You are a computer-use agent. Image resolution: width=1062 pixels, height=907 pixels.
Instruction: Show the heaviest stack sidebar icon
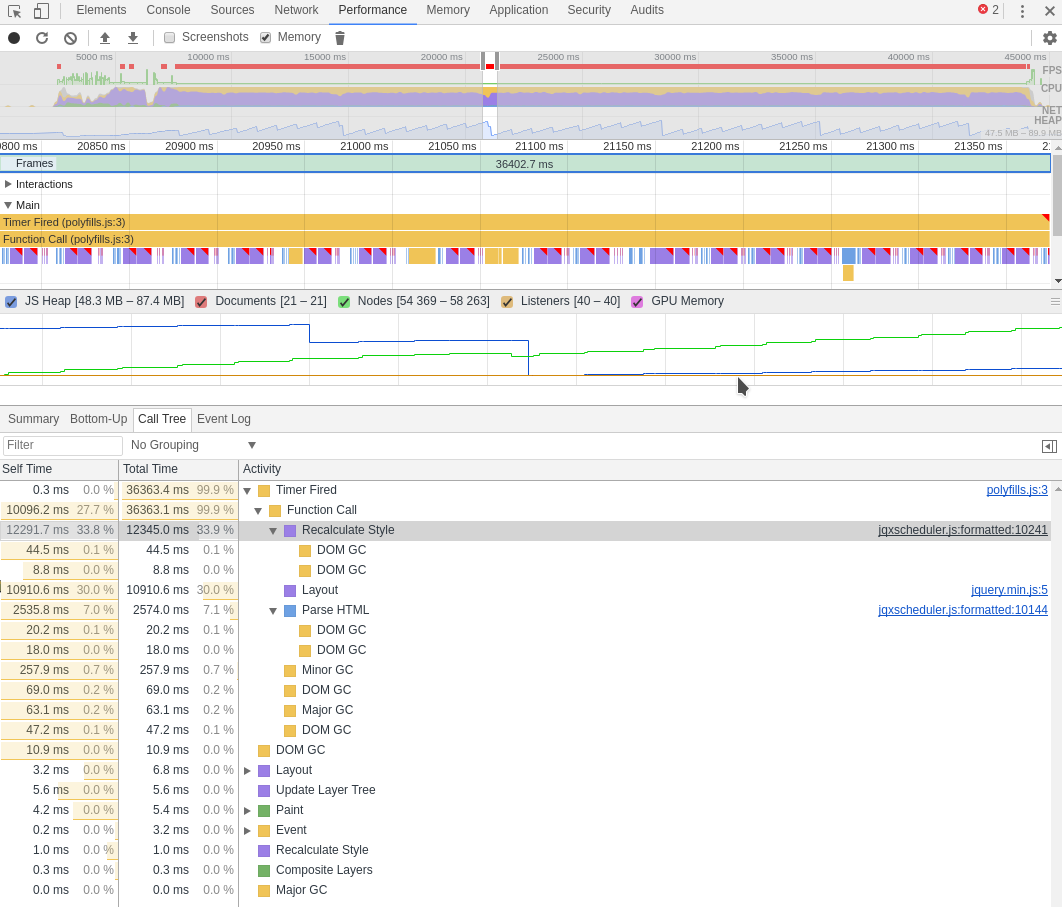pos(1049,446)
